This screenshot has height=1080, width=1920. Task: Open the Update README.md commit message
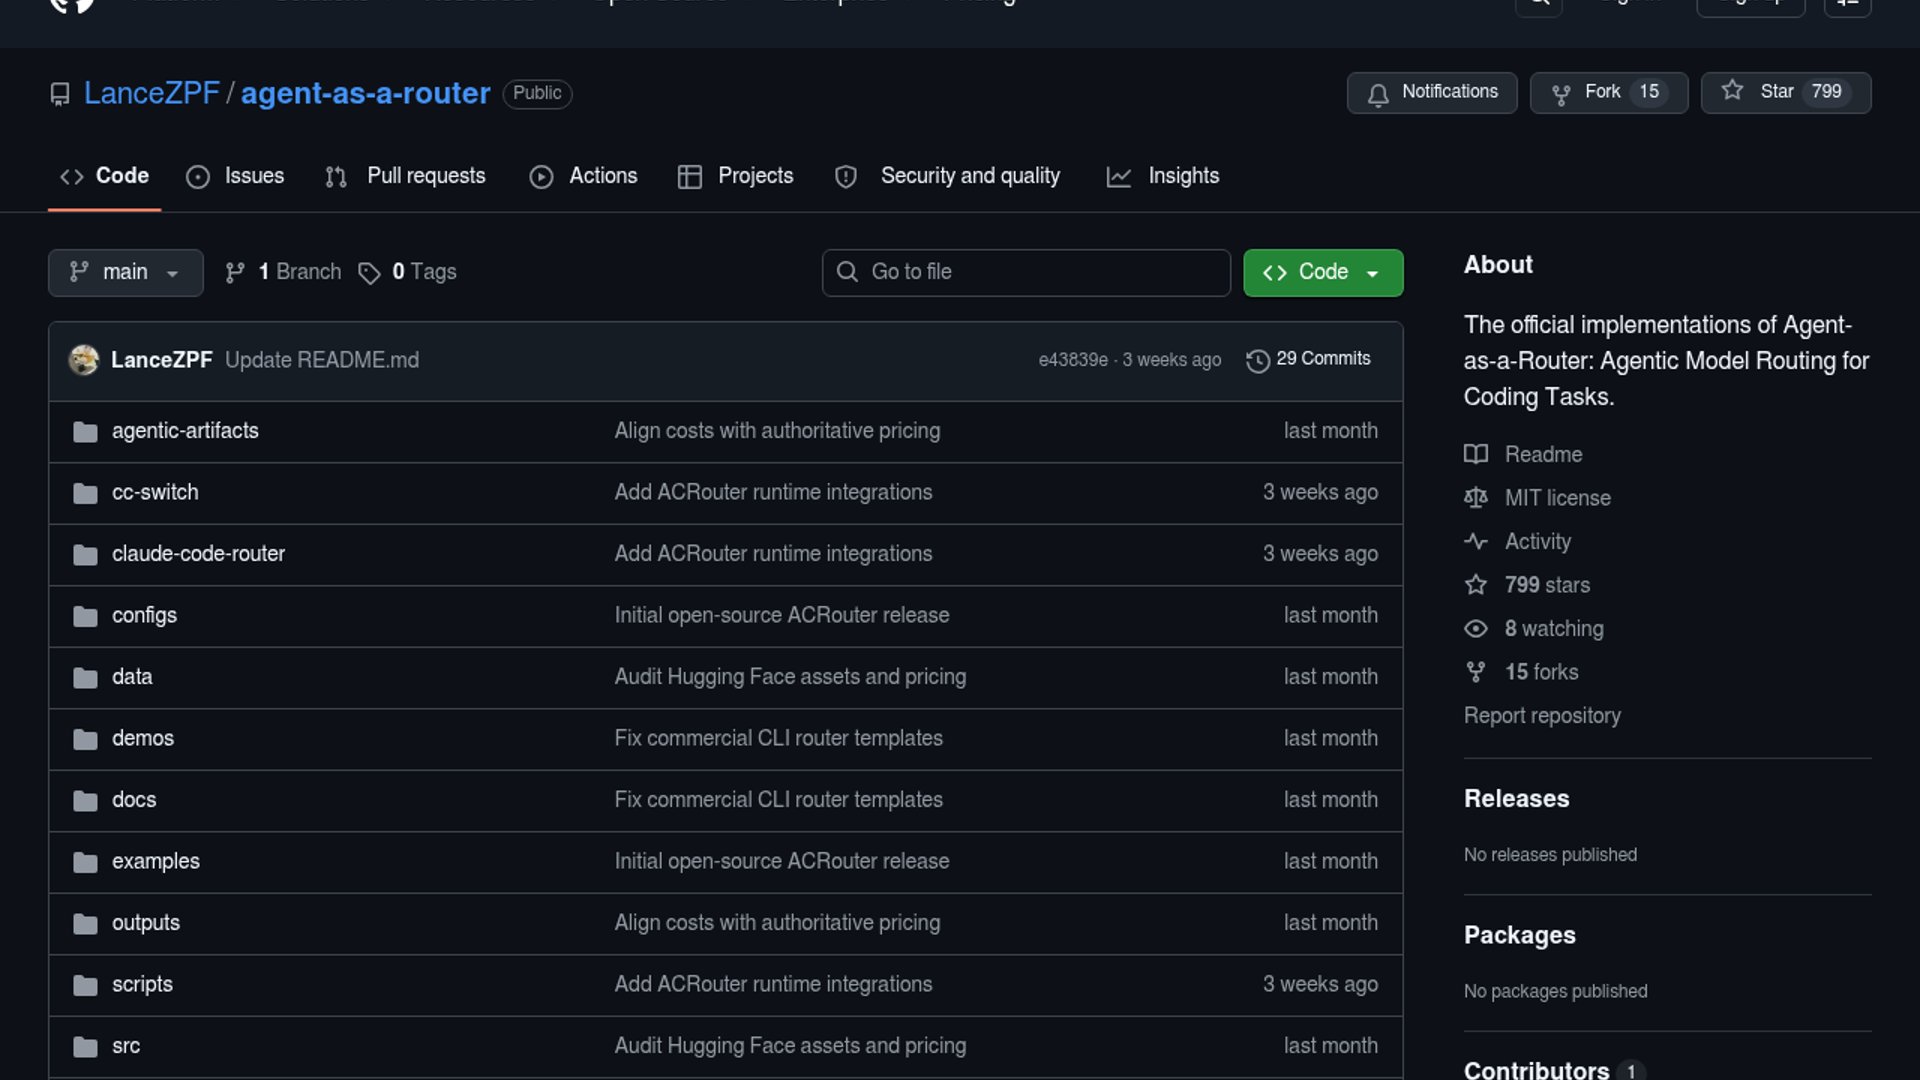coord(322,360)
